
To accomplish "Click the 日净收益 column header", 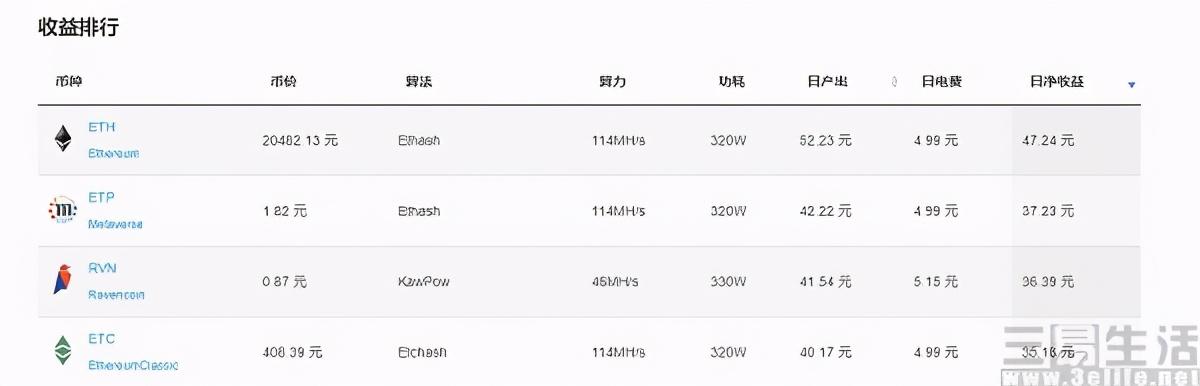I will tap(1056, 81).
